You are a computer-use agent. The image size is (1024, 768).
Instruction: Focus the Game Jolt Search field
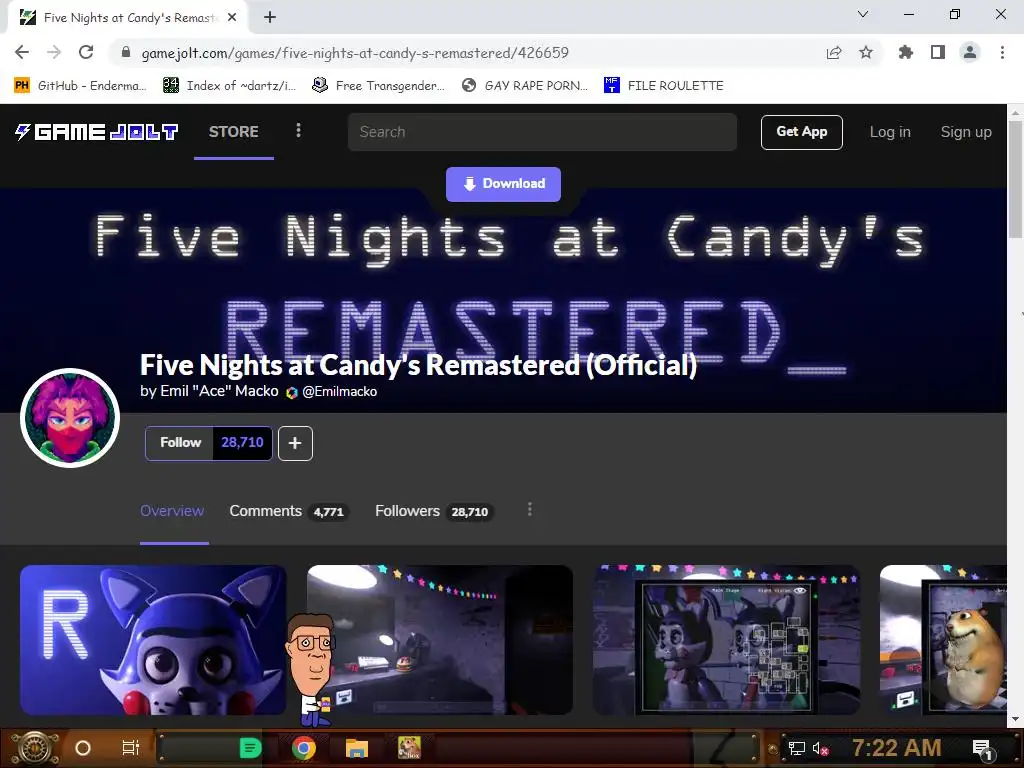tap(542, 132)
